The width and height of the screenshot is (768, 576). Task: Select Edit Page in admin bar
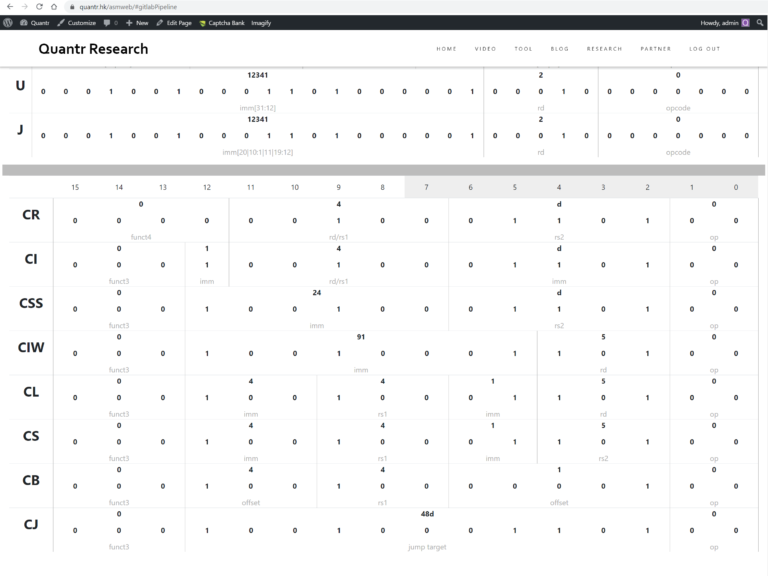tap(174, 23)
